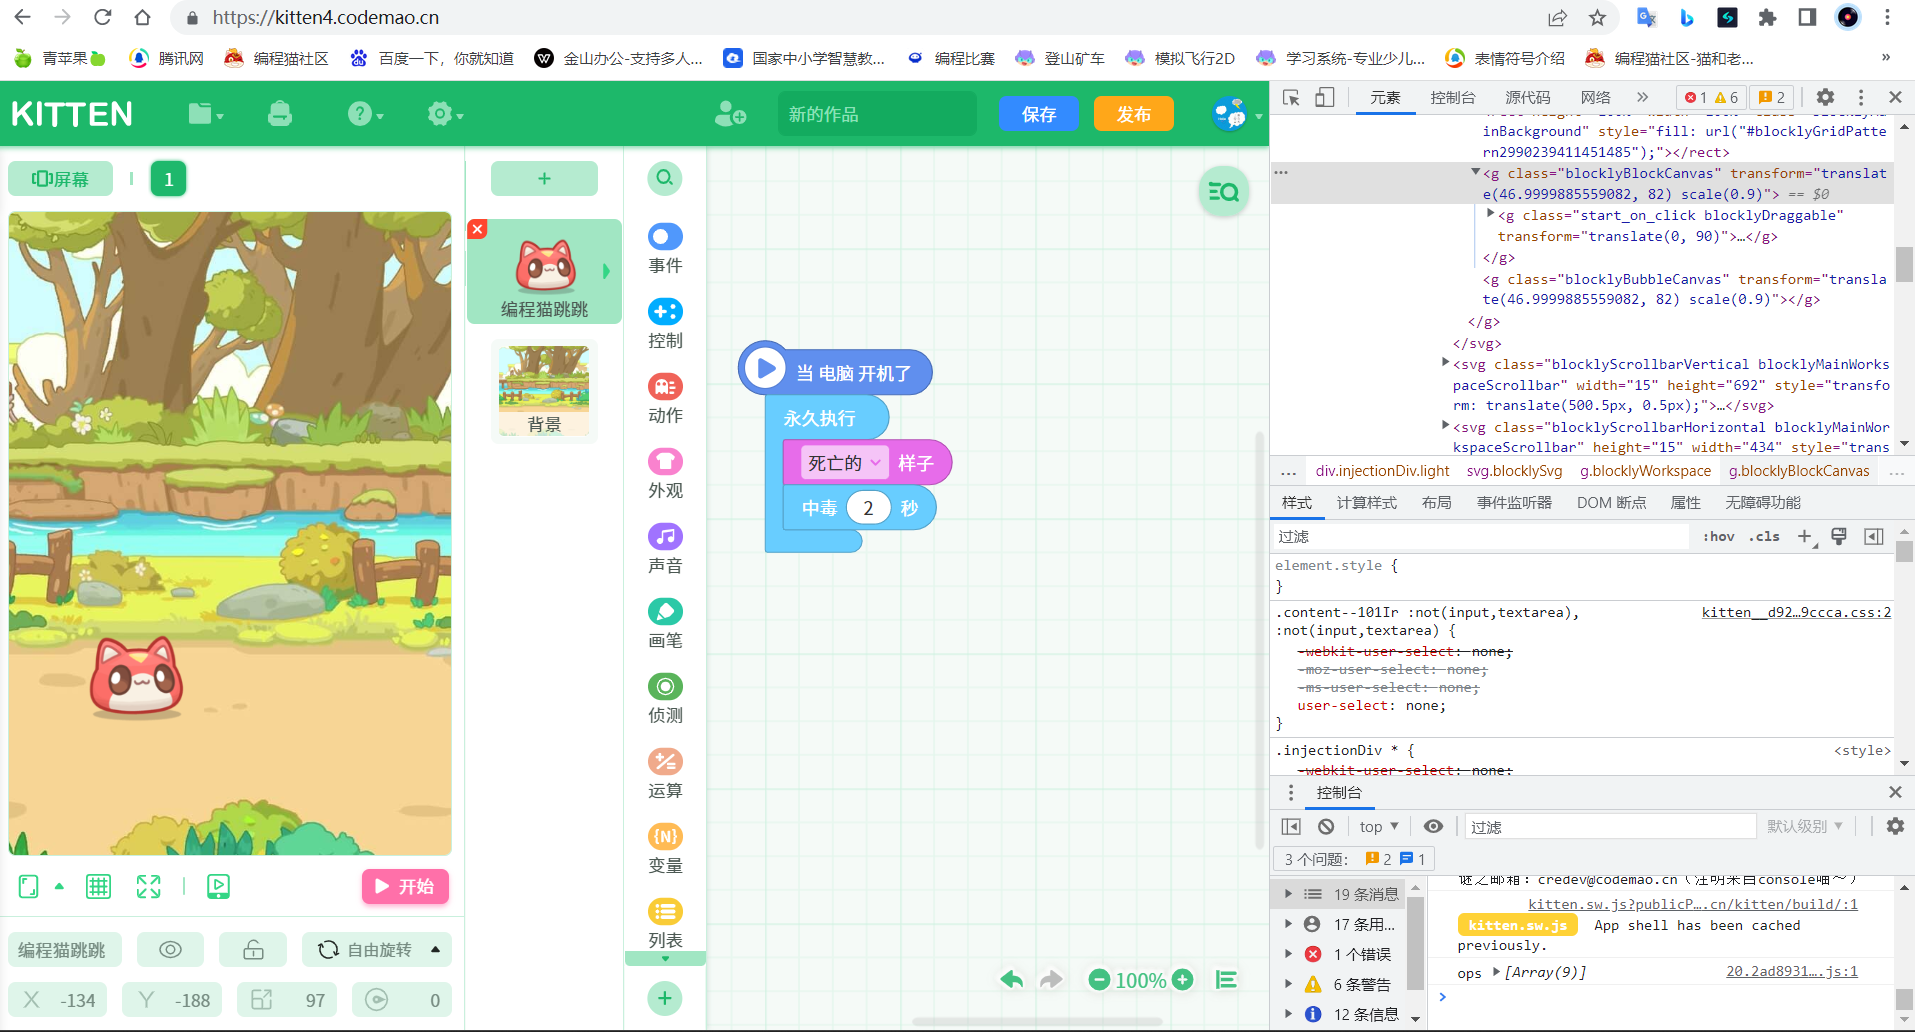The image size is (1915, 1032).
Task: Click the orange 发布 button
Action: point(1133,114)
